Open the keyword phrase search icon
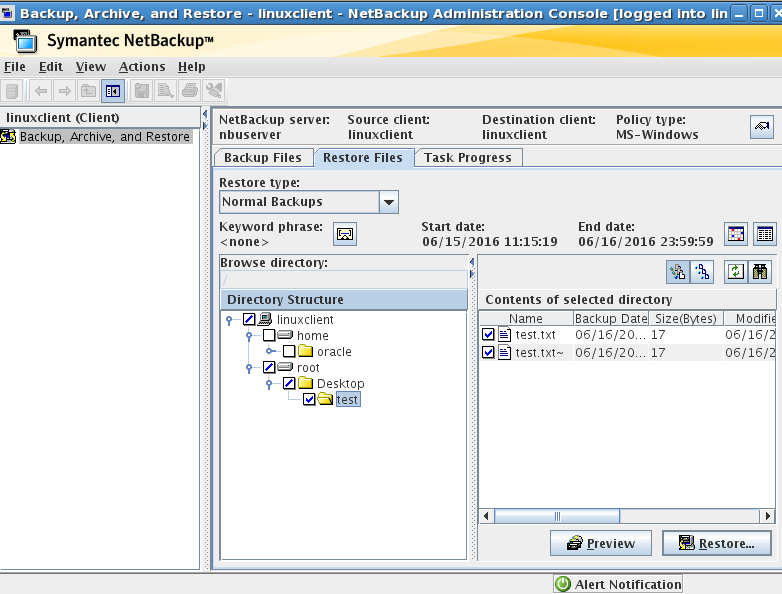 click(345, 234)
